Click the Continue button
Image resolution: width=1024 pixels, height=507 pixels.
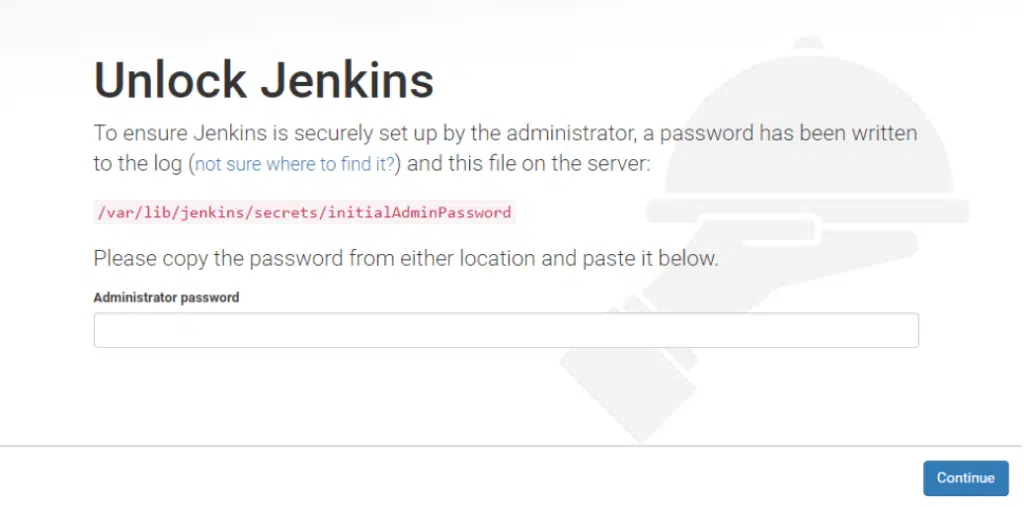965,478
